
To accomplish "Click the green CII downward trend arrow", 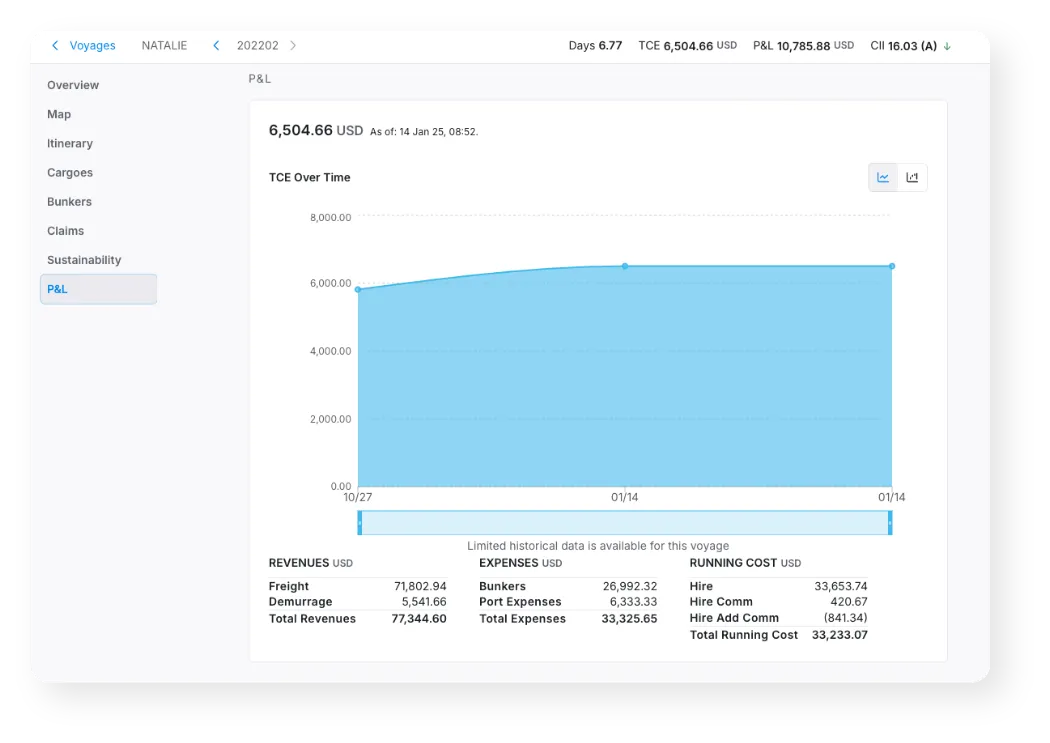I will pyautogui.click(x=946, y=45).
